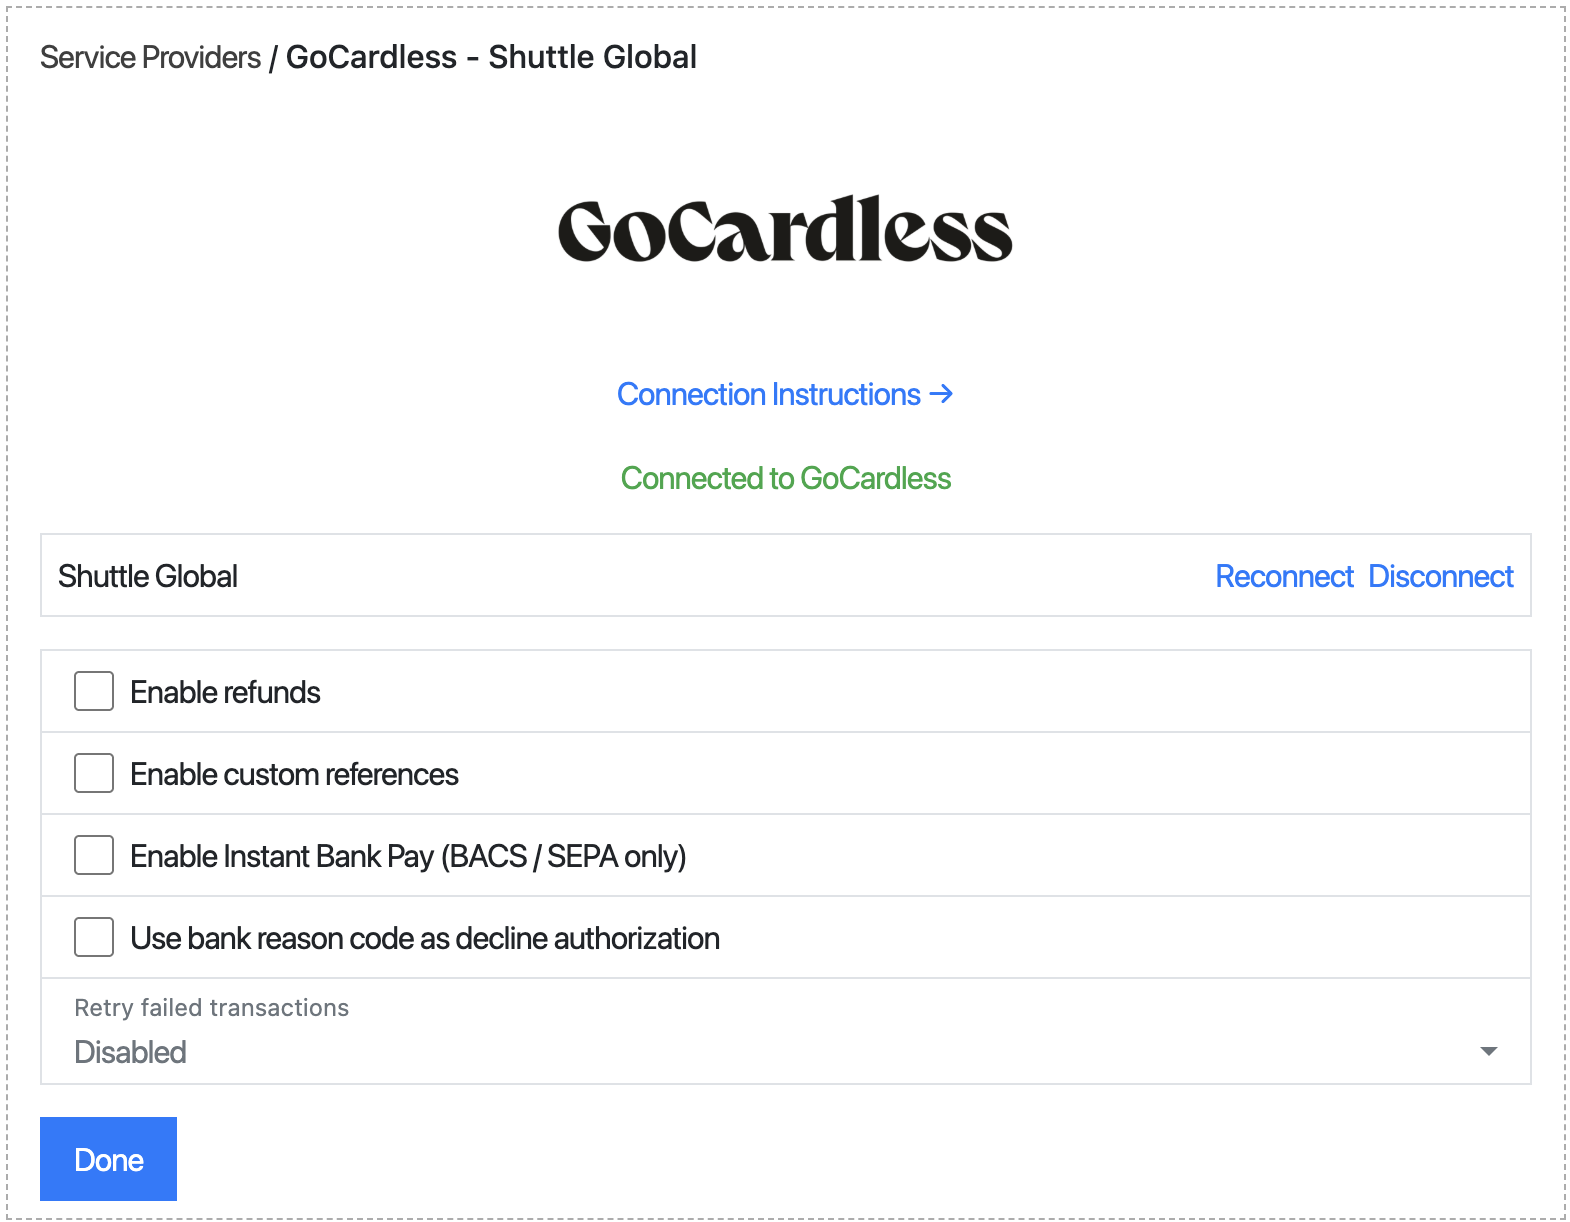Open the Connection Instructions link
Screen dimensions: 1570x1222
point(768,395)
